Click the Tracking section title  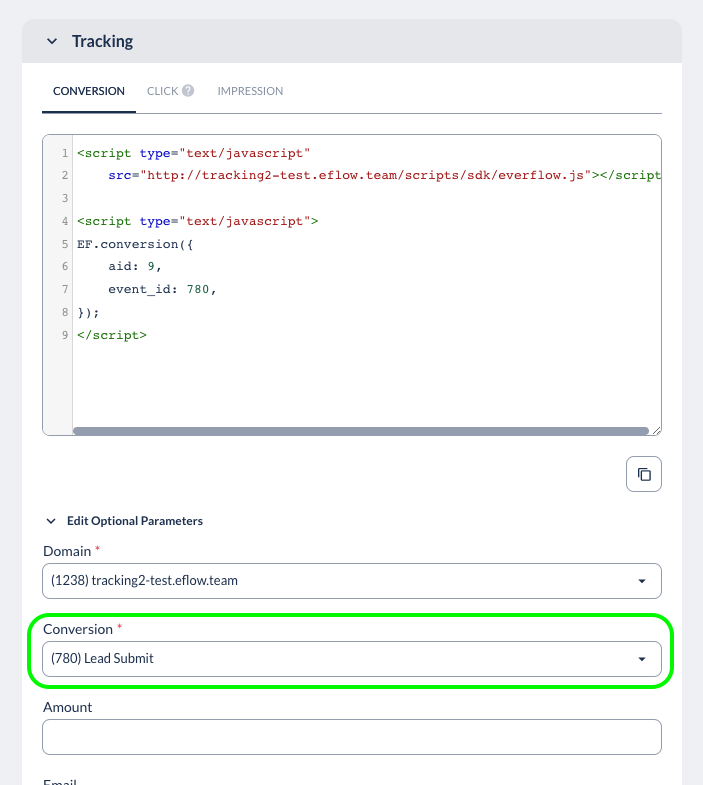click(x=103, y=41)
